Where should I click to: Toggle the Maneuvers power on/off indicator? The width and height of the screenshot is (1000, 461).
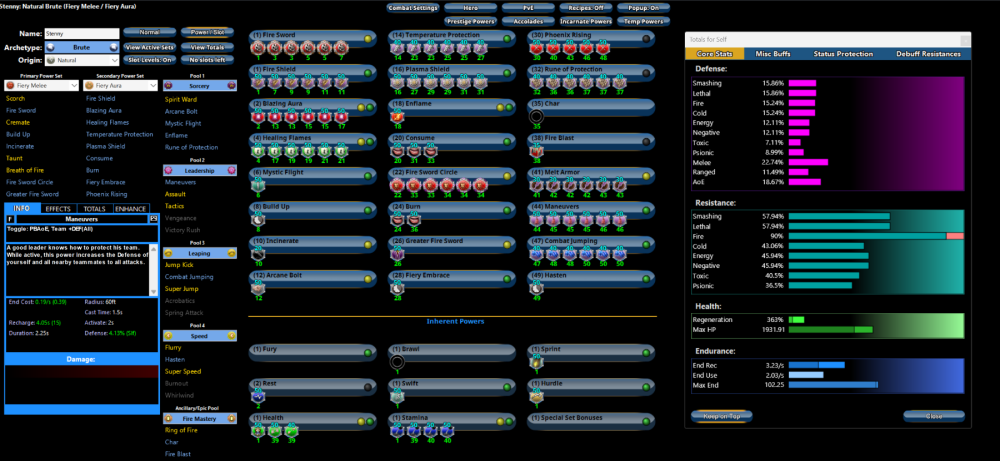(x=647, y=207)
